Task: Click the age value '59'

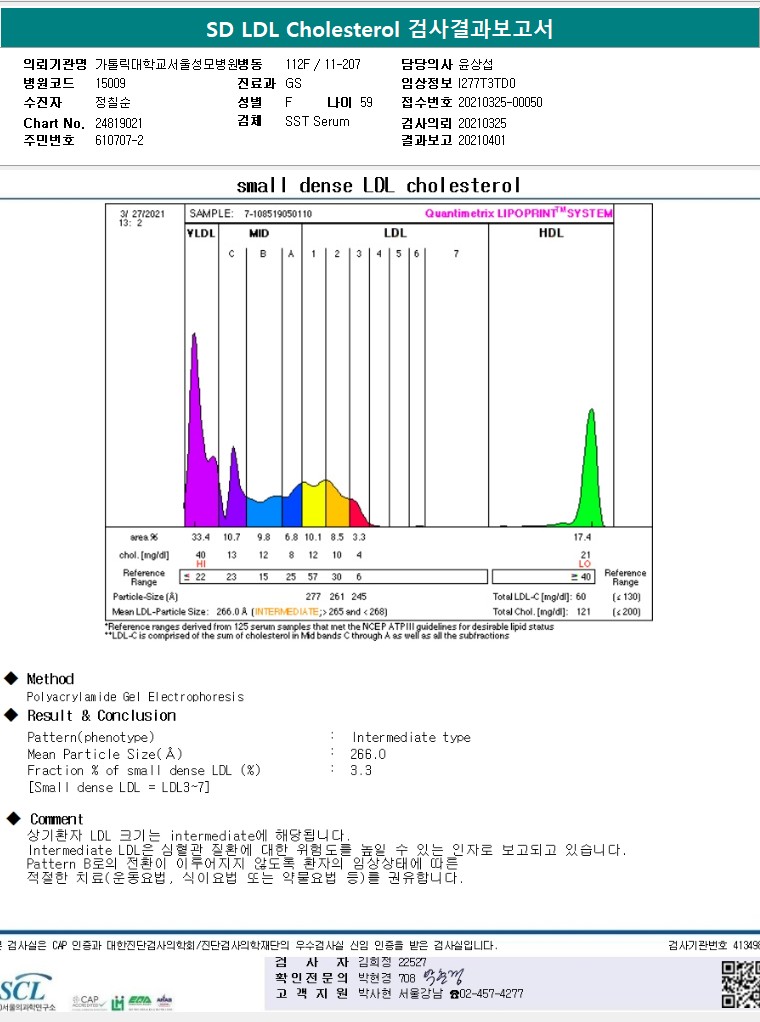Action: pos(366,102)
